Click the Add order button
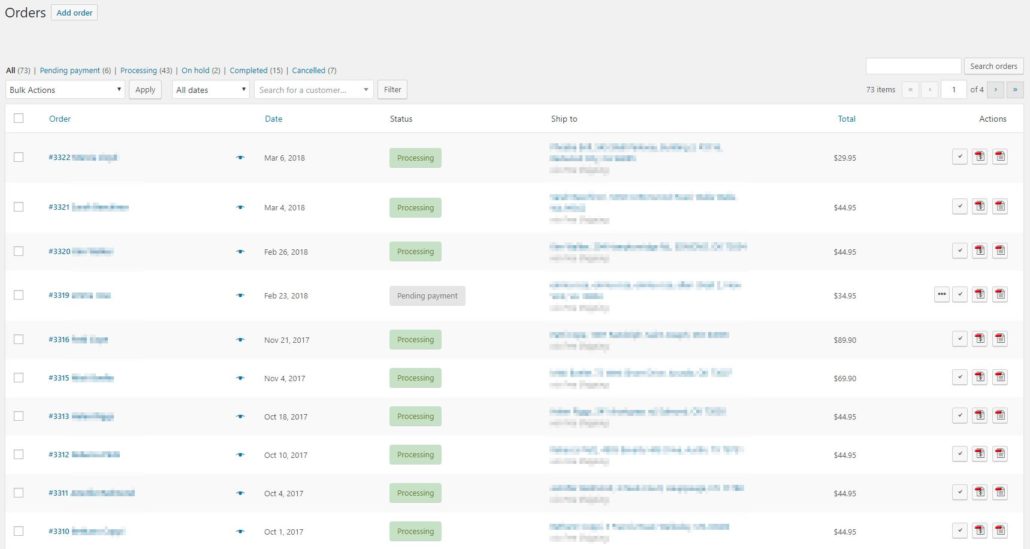Image resolution: width=1030 pixels, height=549 pixels. click(x=74, y=13)
